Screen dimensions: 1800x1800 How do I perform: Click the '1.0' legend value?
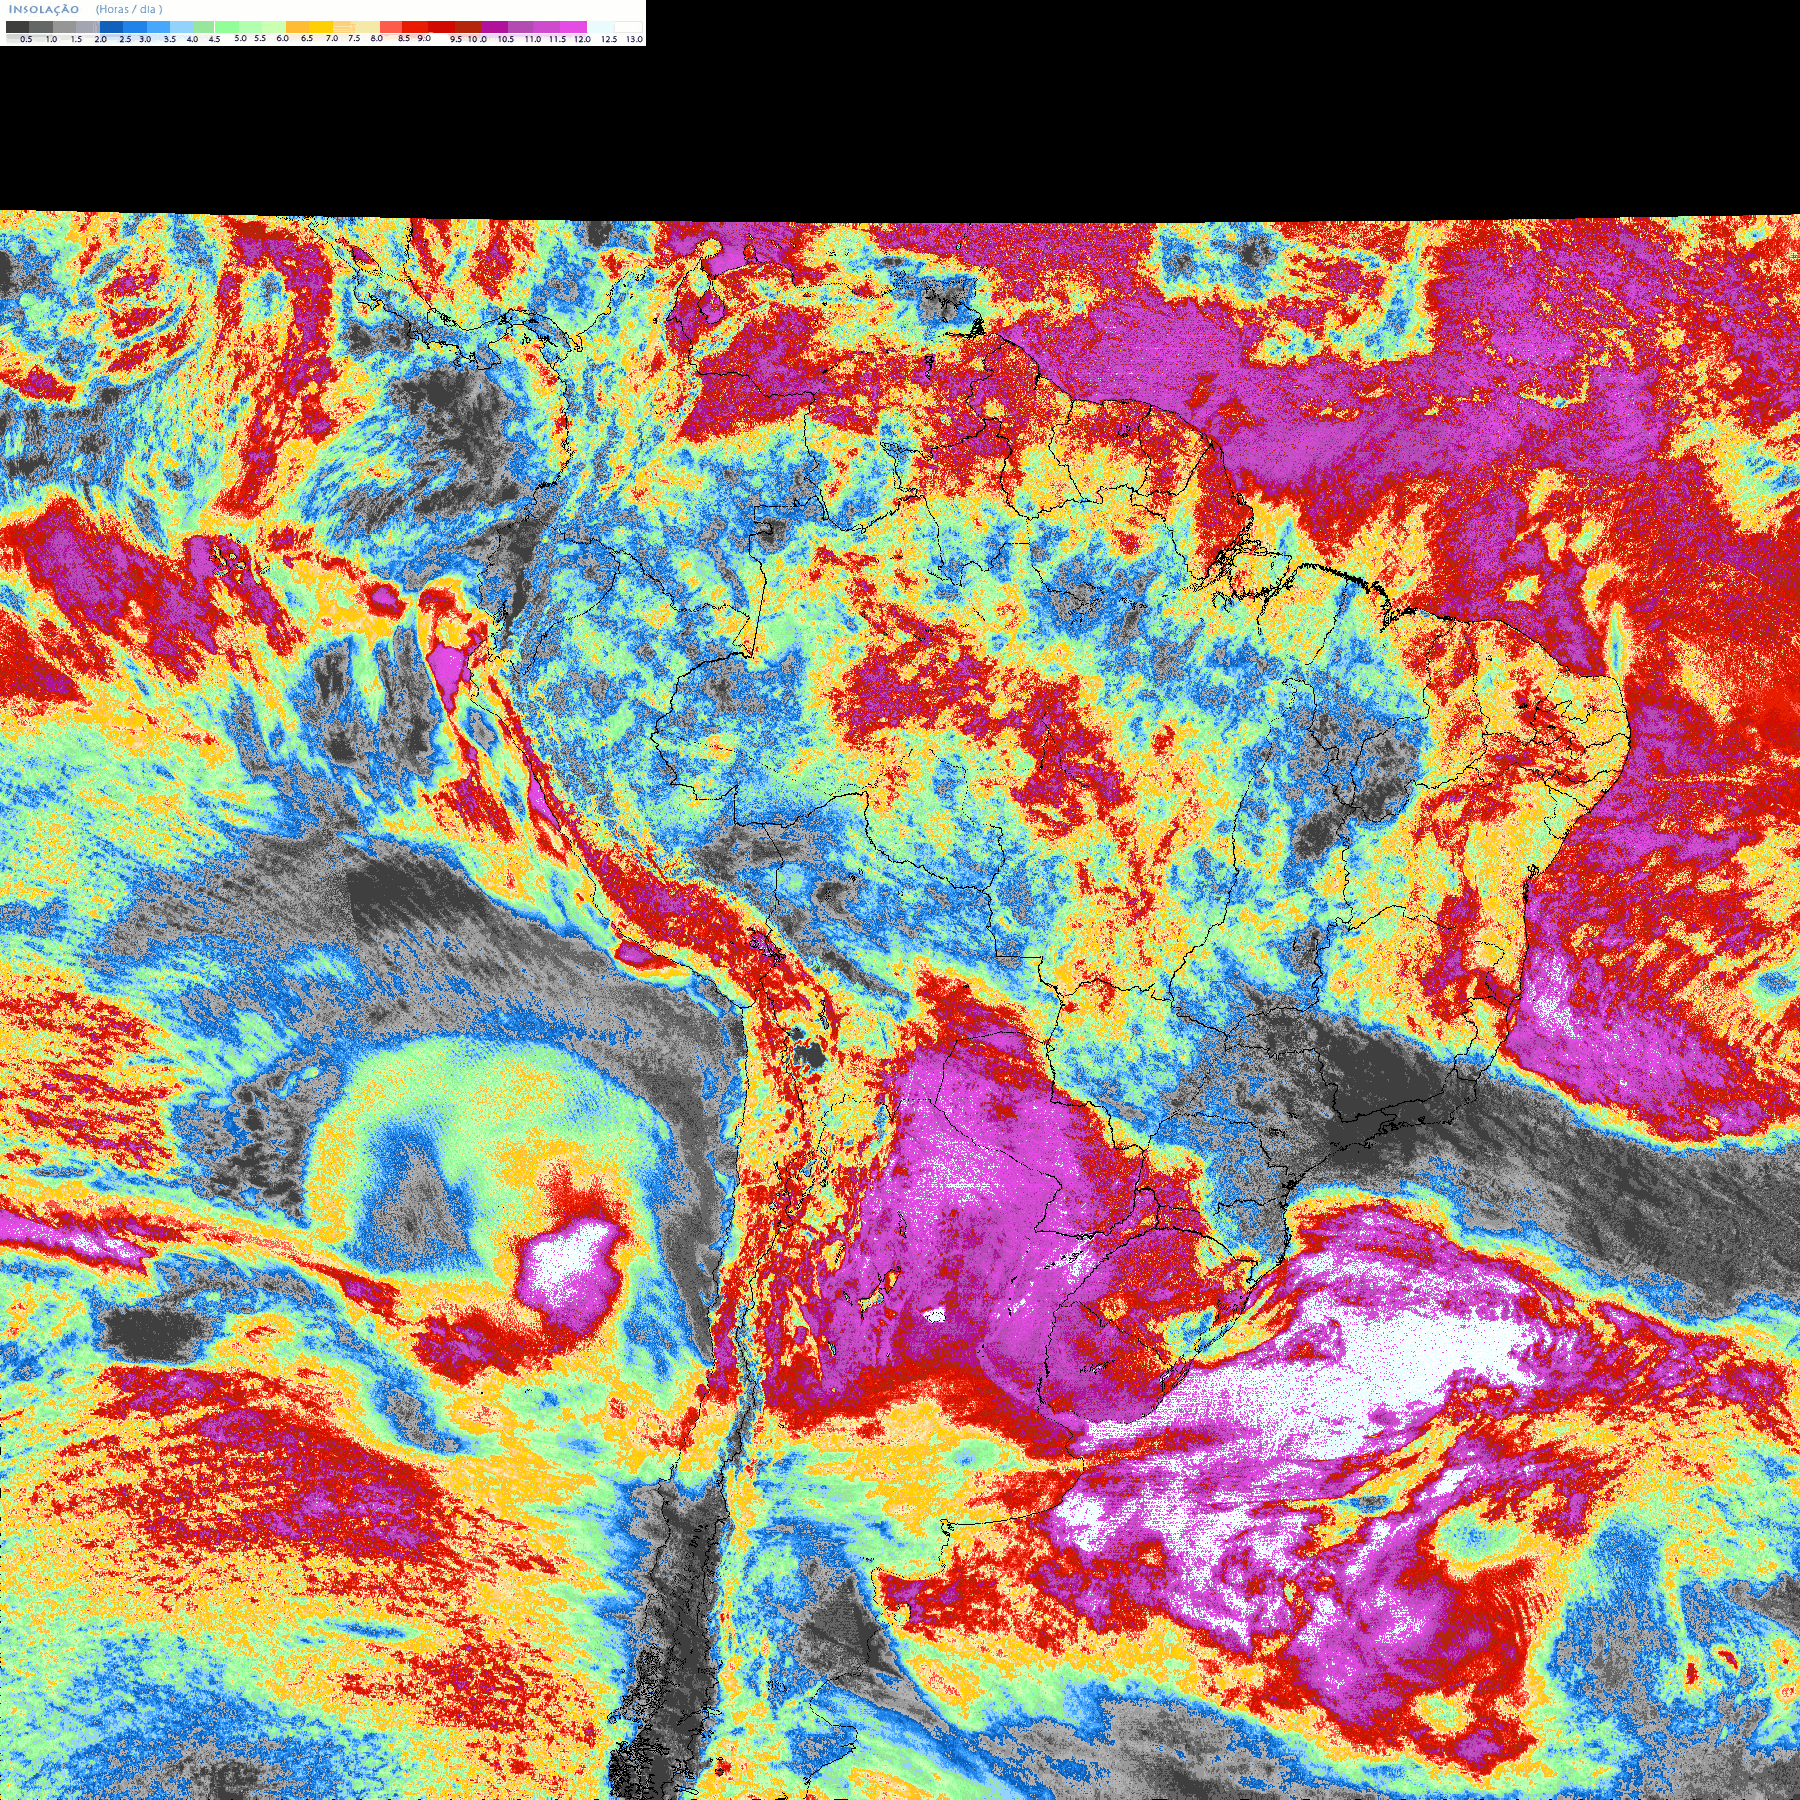click(51, 39)
